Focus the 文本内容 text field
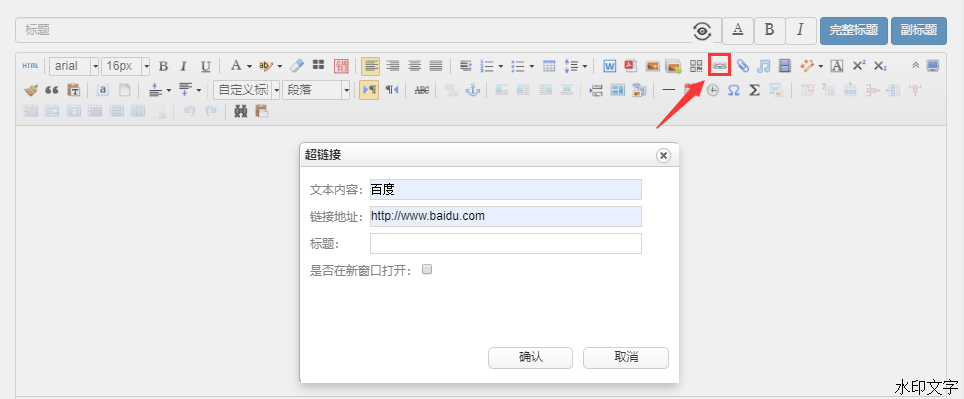 505,189
